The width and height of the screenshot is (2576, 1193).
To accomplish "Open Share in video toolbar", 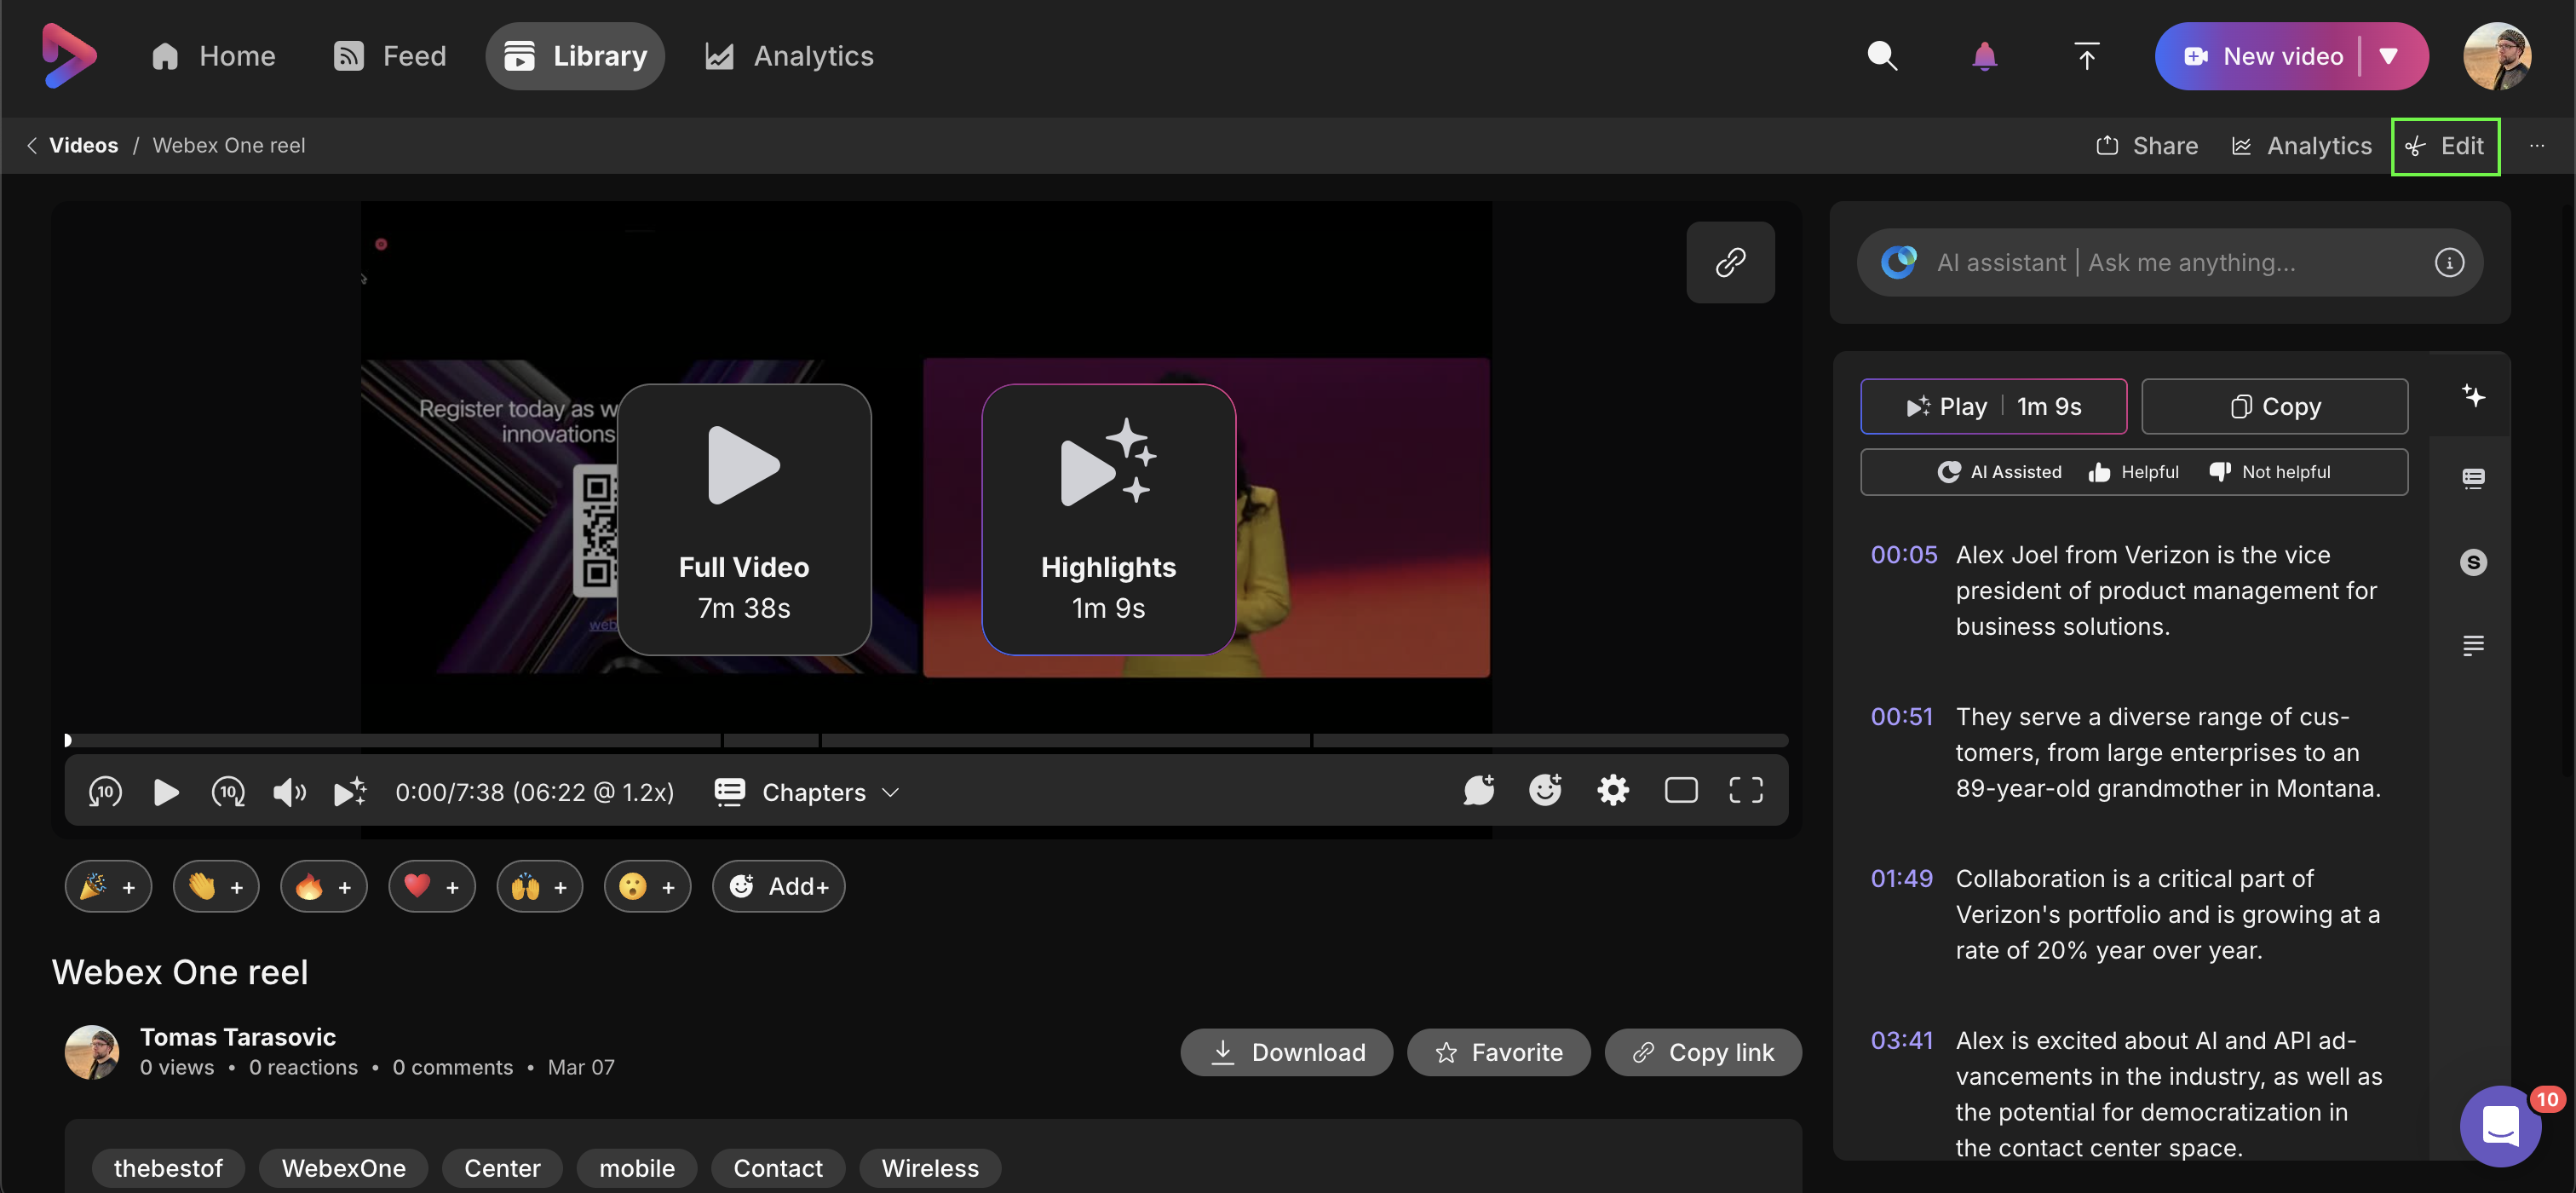I will tap(2147, 146).
